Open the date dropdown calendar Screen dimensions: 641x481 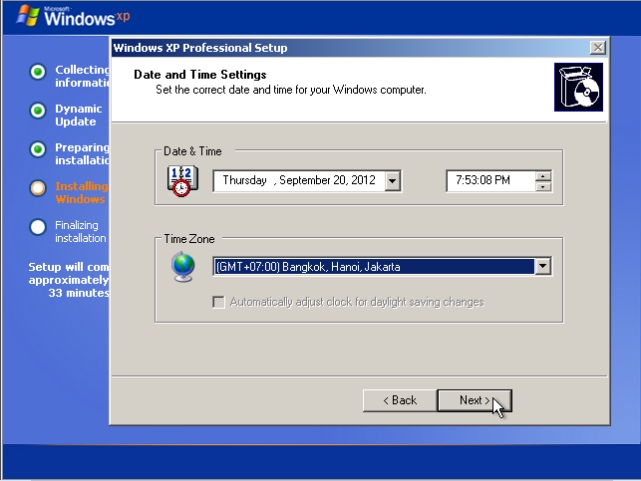click(392, 181)
